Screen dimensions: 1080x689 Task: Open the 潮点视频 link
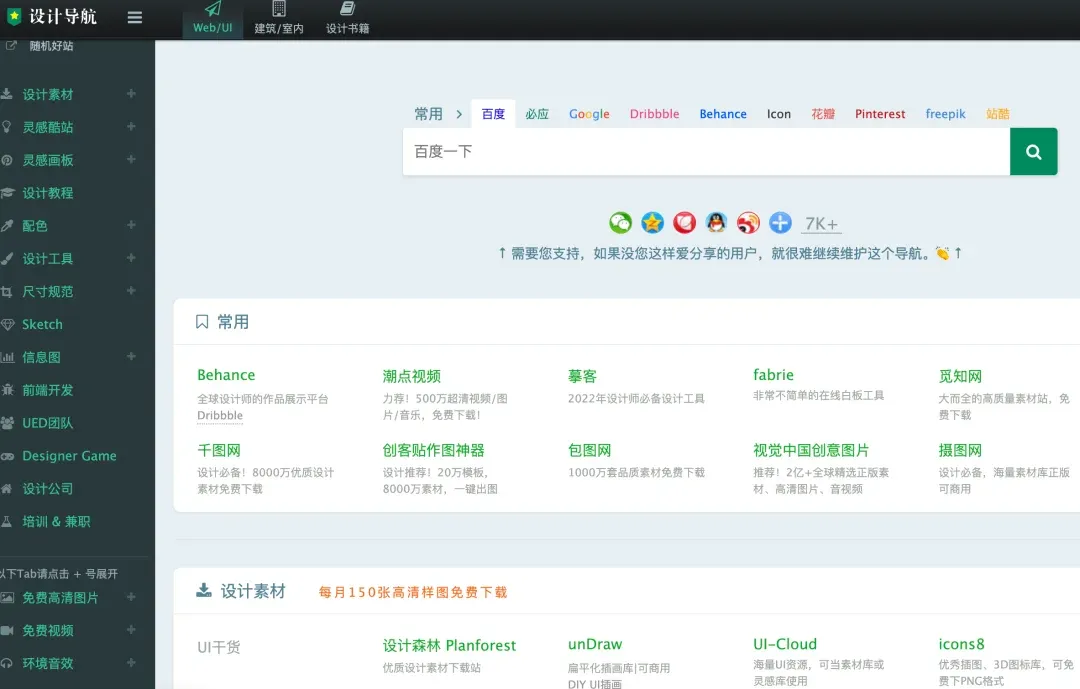point(412,376)
